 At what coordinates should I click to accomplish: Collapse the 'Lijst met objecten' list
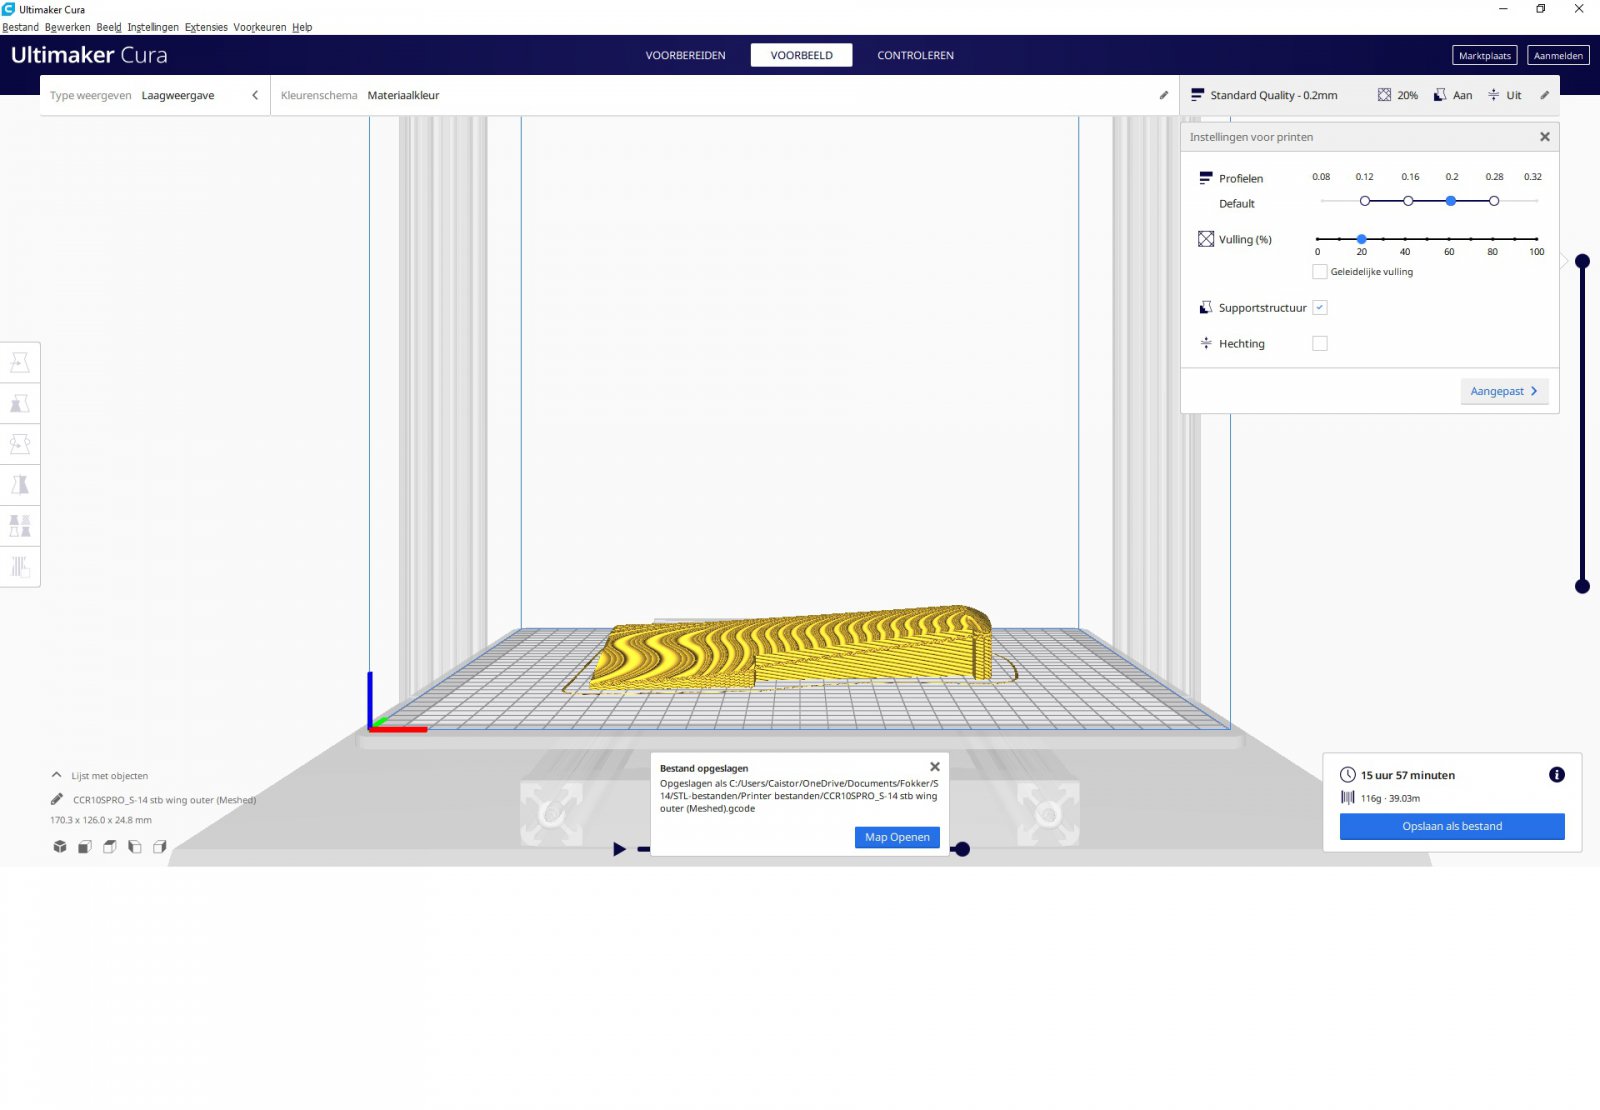tap(57, 775)
